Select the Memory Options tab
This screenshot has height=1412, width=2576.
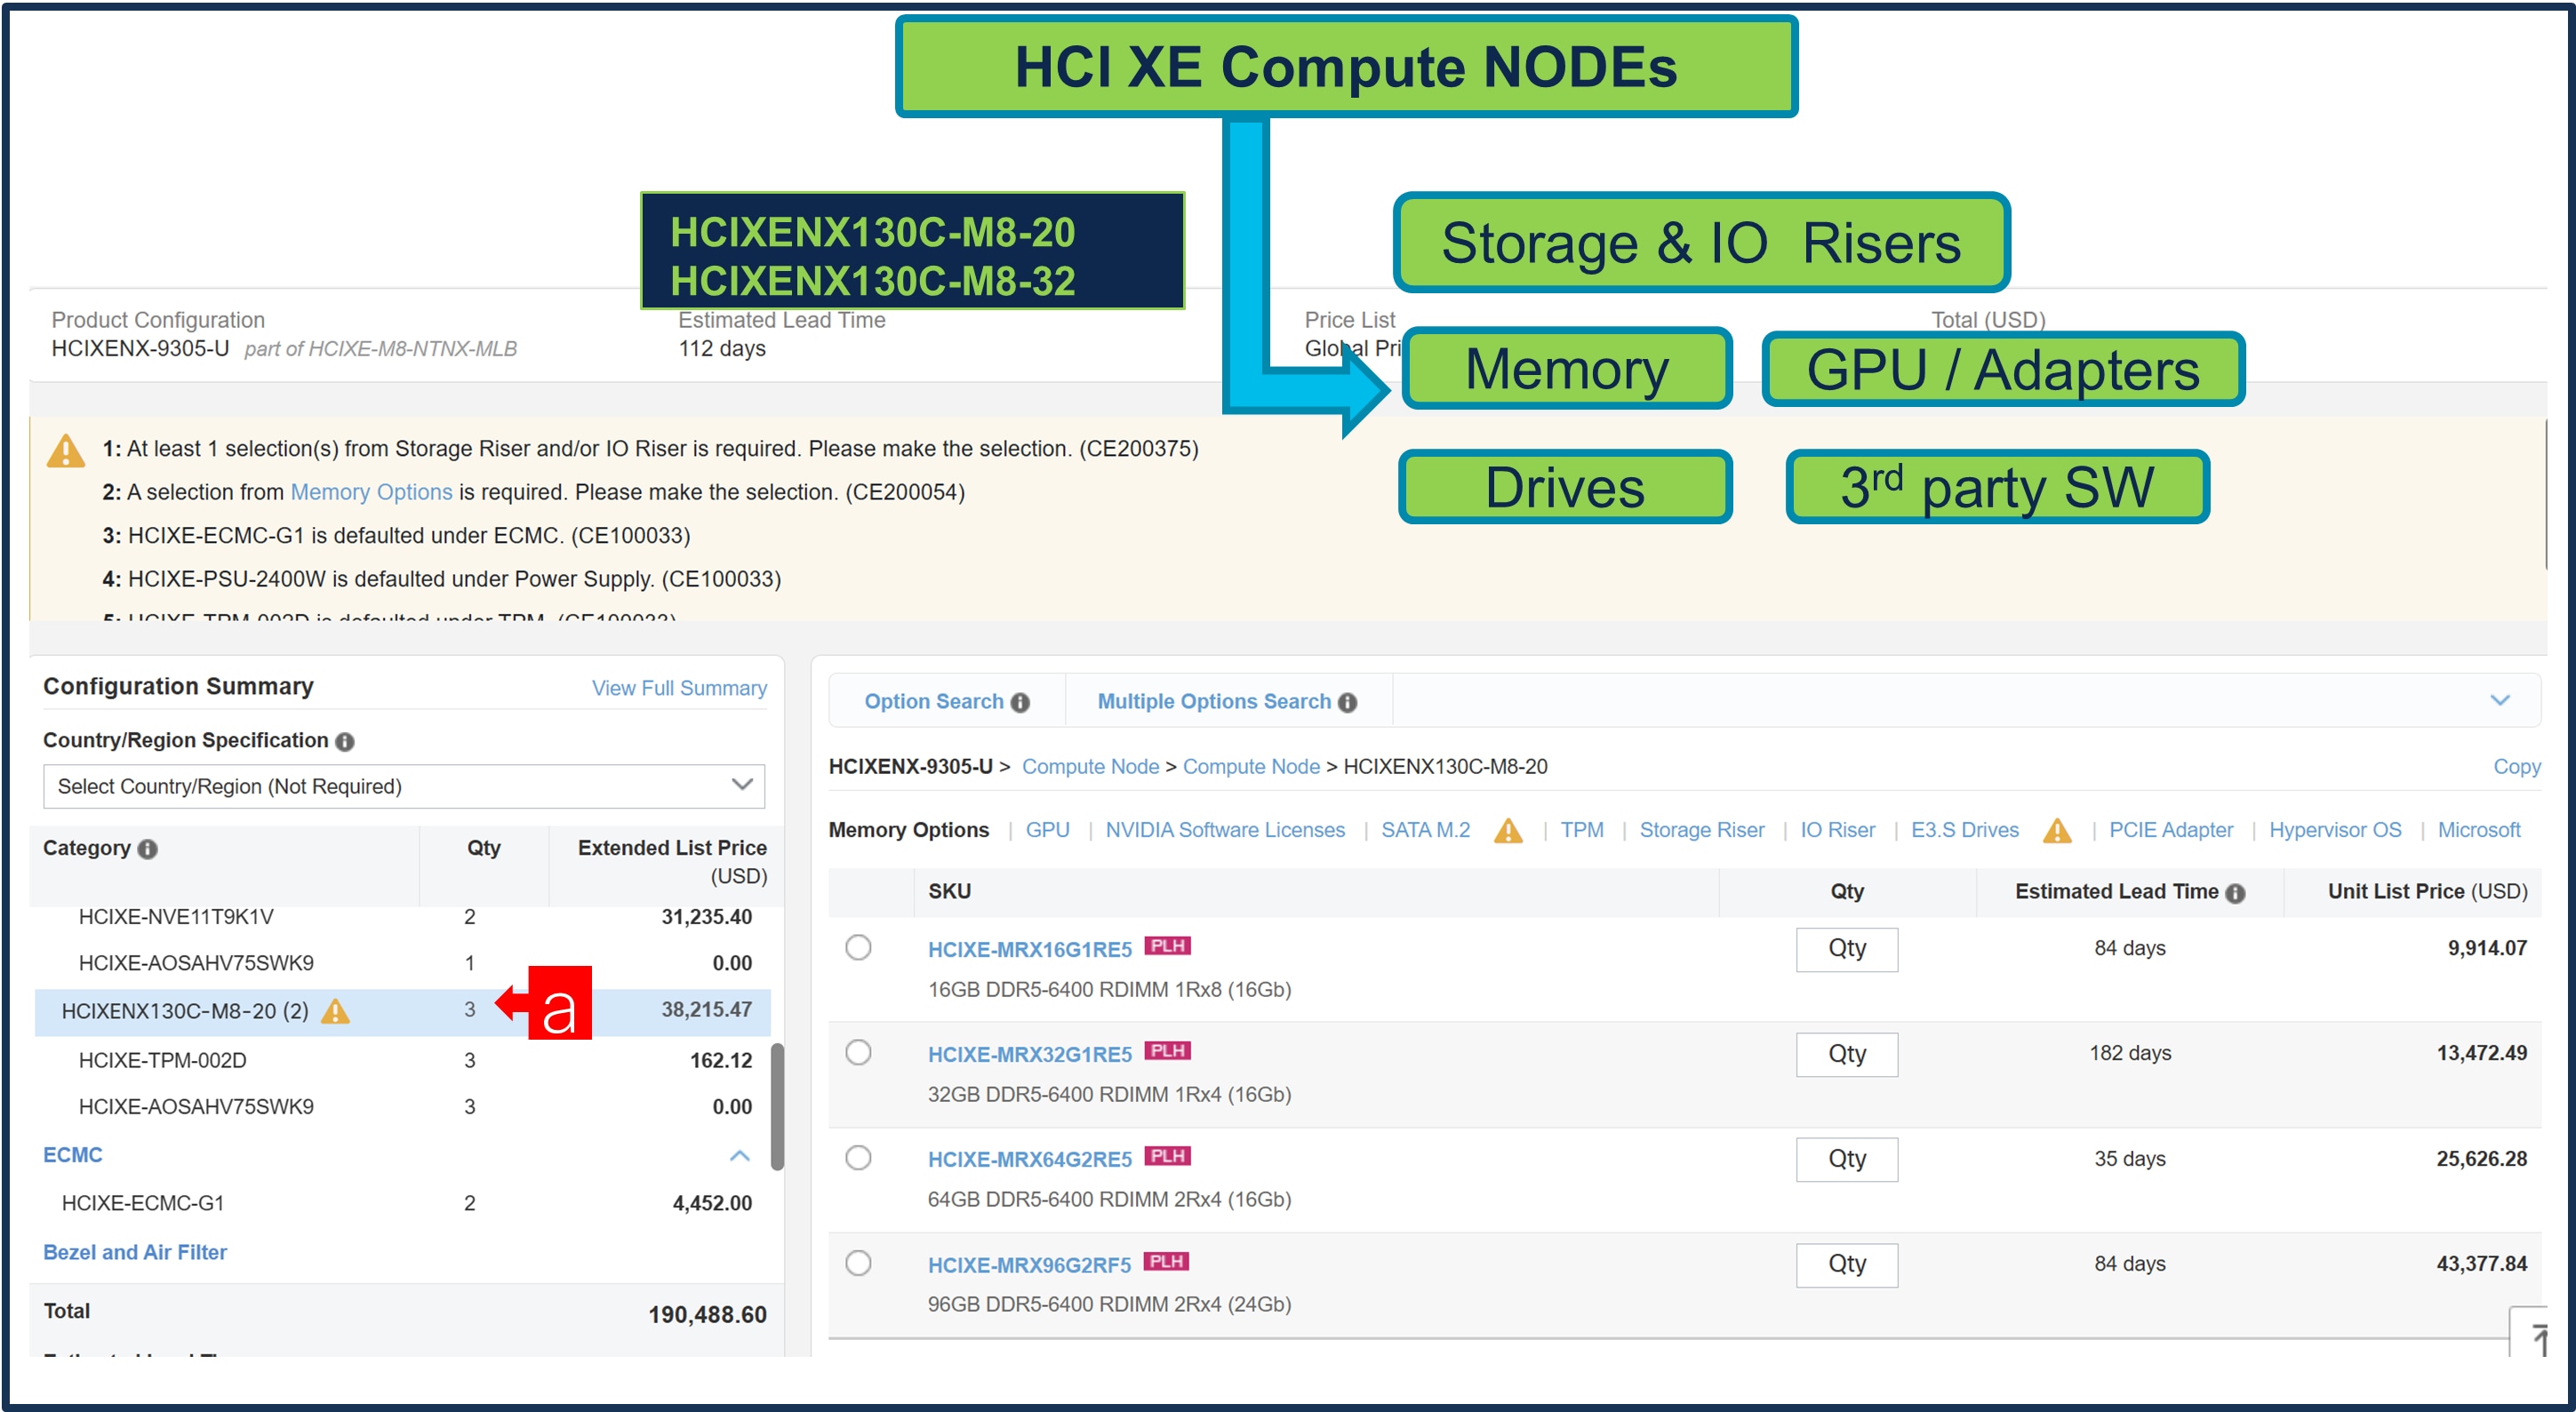point(908,830)
